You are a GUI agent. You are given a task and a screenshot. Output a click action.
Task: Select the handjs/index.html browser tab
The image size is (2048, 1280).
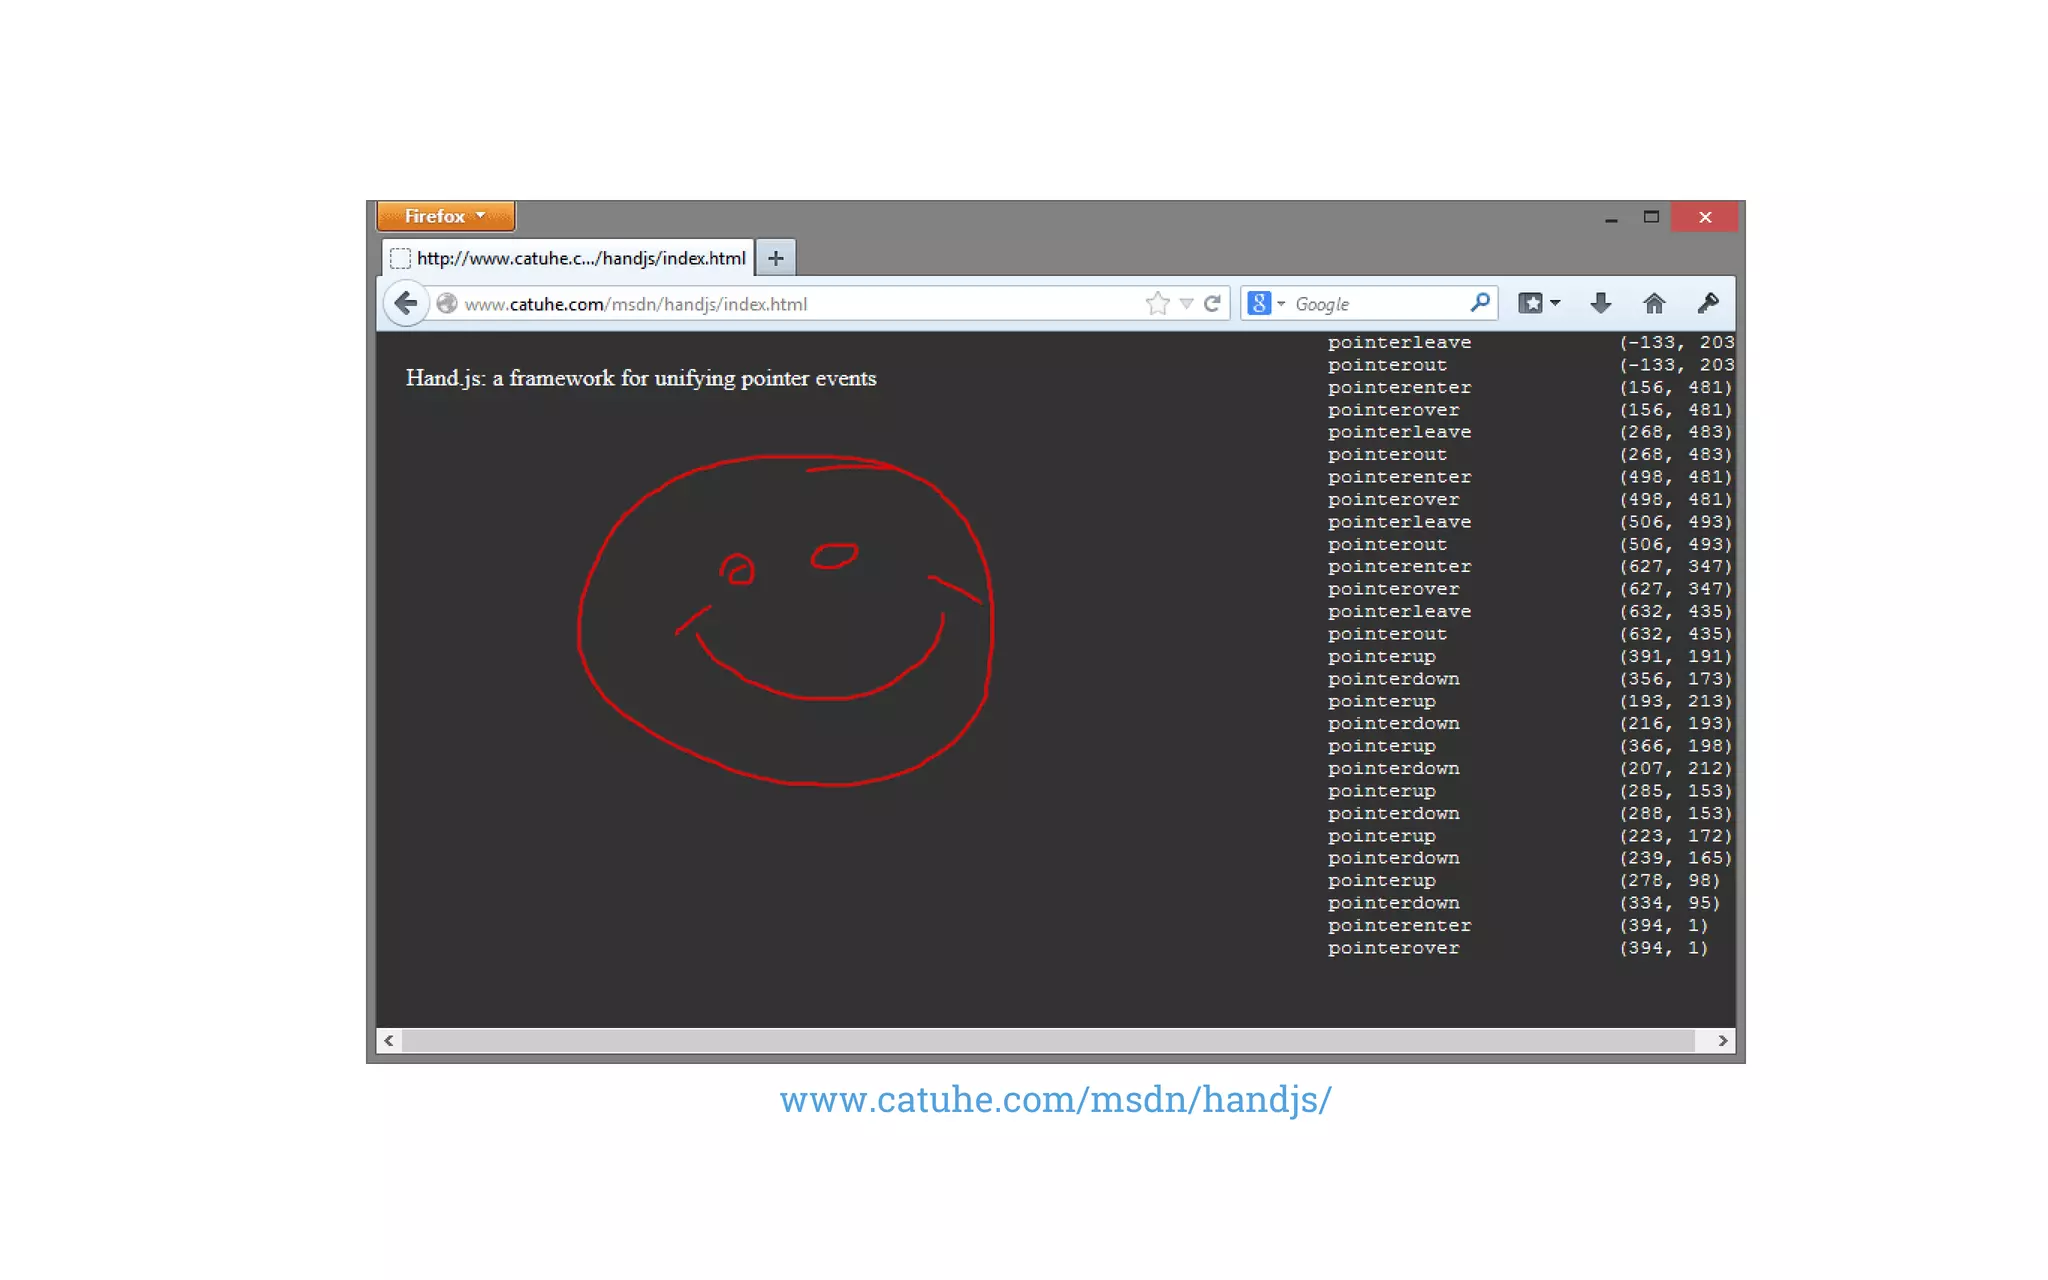pyautogui.click(x=568, y=258)
